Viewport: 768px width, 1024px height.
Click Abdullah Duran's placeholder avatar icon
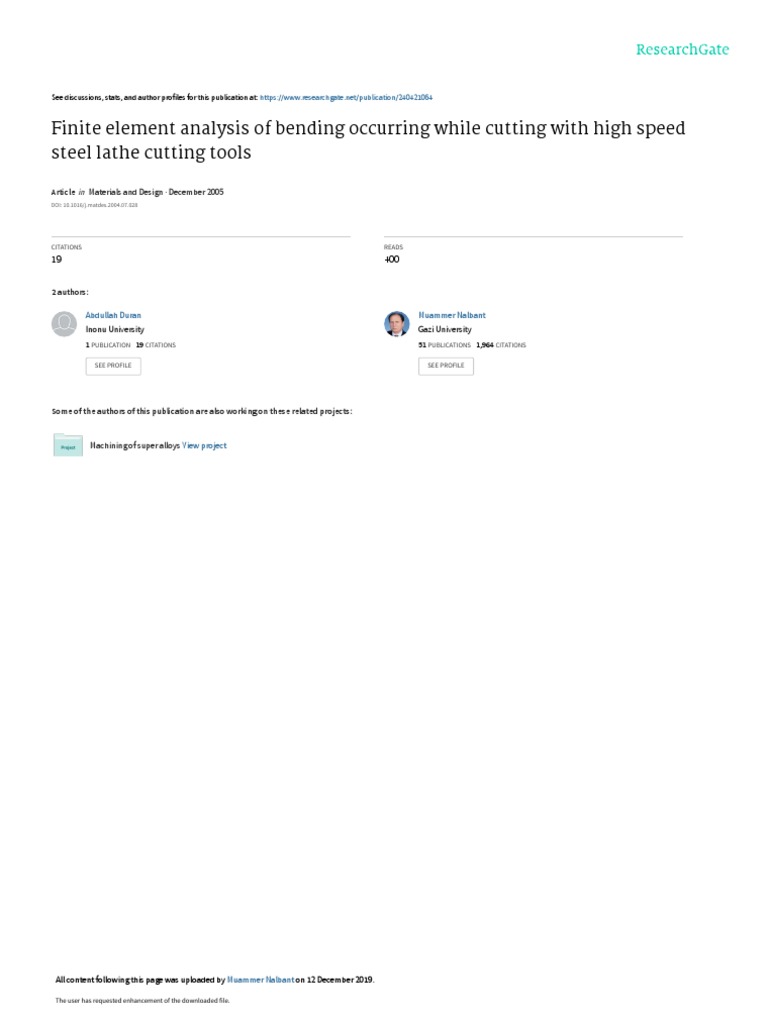point(64,324)
